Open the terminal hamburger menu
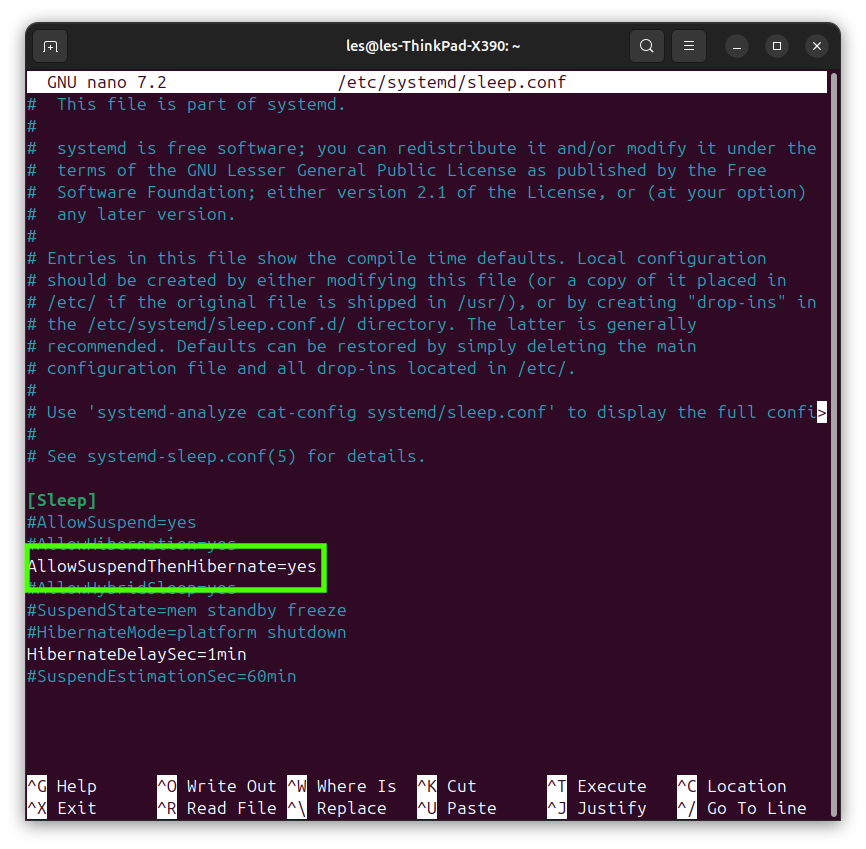 688,45
